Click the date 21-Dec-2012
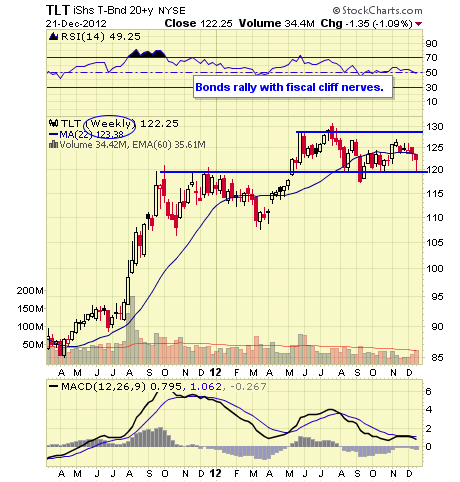This screenshot has height=482, width=460. tap(76, 24)
